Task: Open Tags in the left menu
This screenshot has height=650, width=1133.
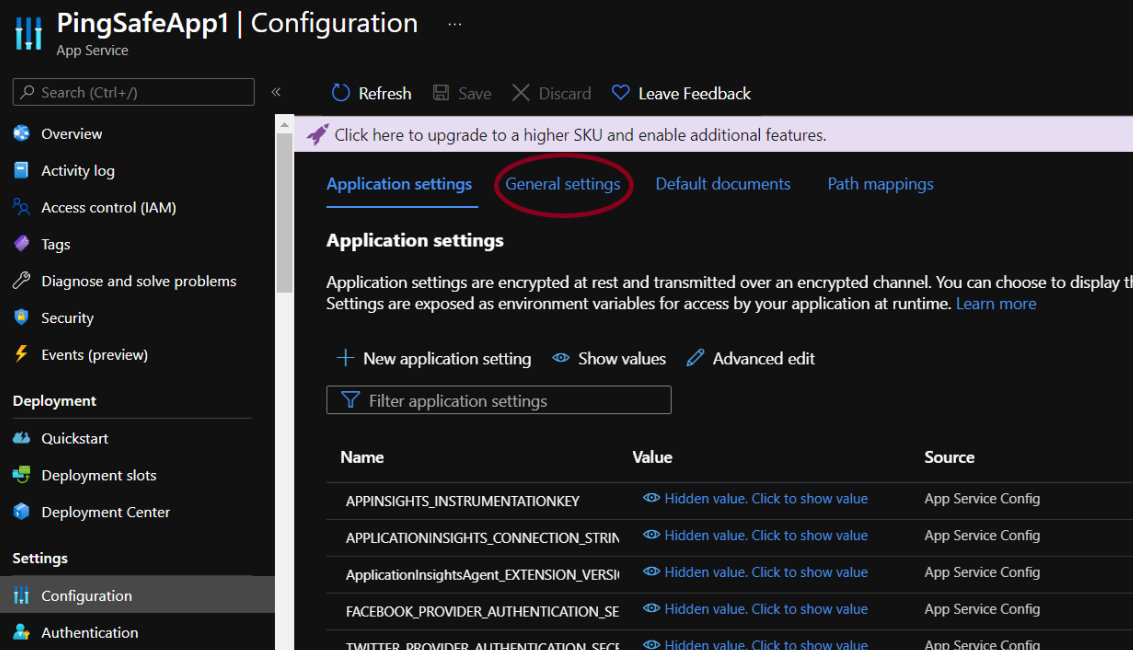Action: click(55, 244)
